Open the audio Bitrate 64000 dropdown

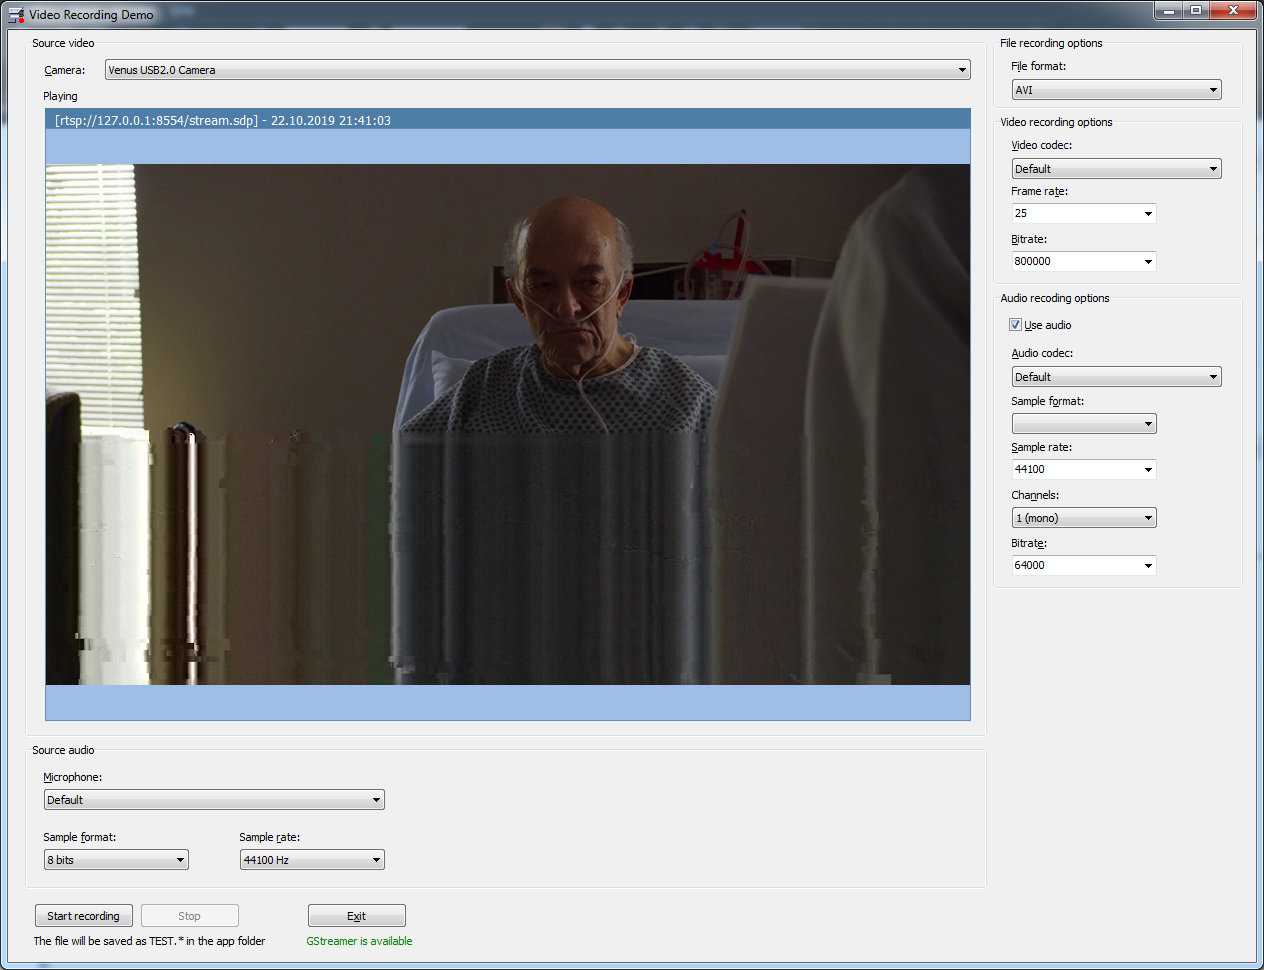click(1148, 566)
